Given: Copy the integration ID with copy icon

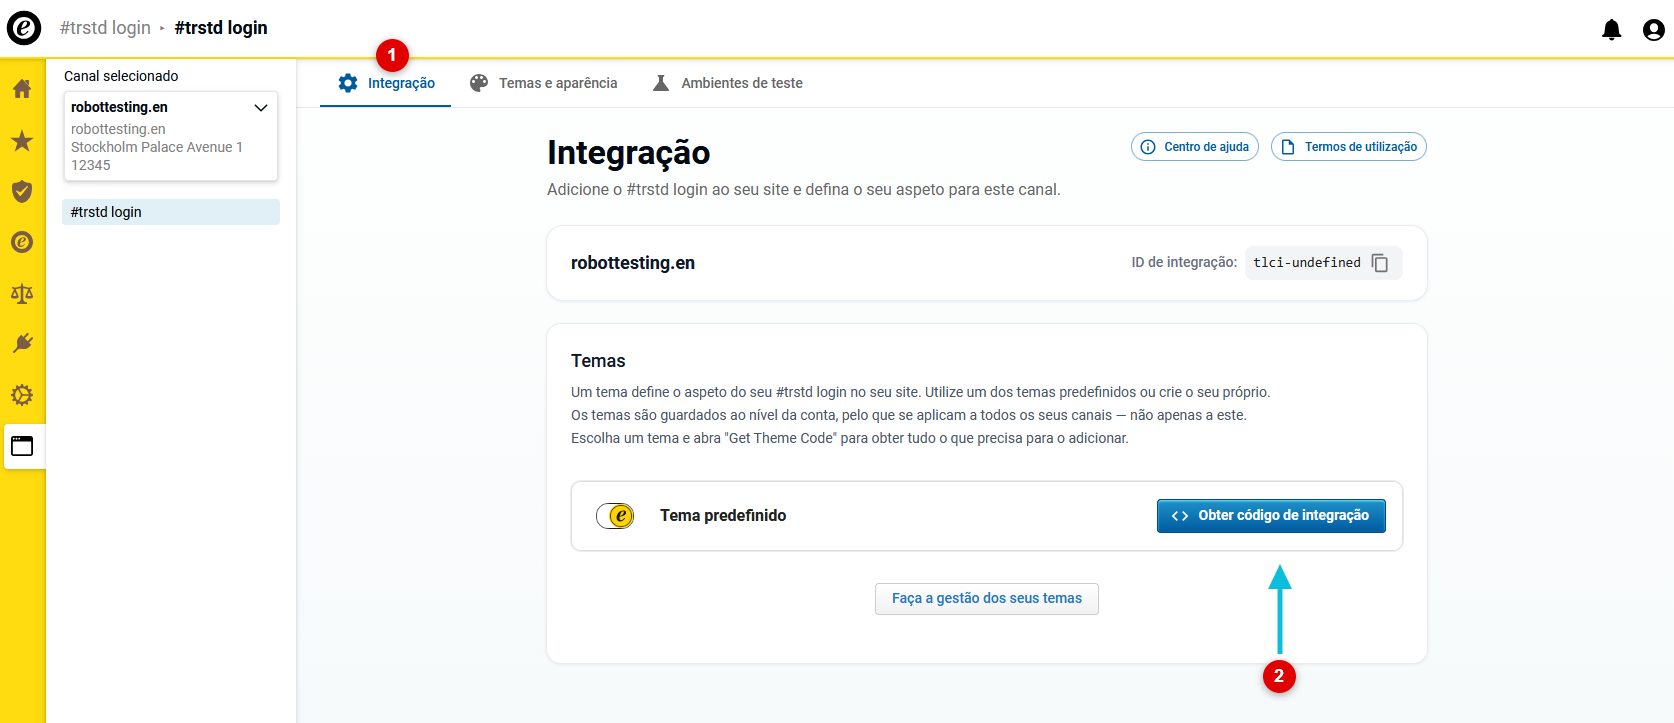Looking at the screenshot, I should [x=1380, y=263].
